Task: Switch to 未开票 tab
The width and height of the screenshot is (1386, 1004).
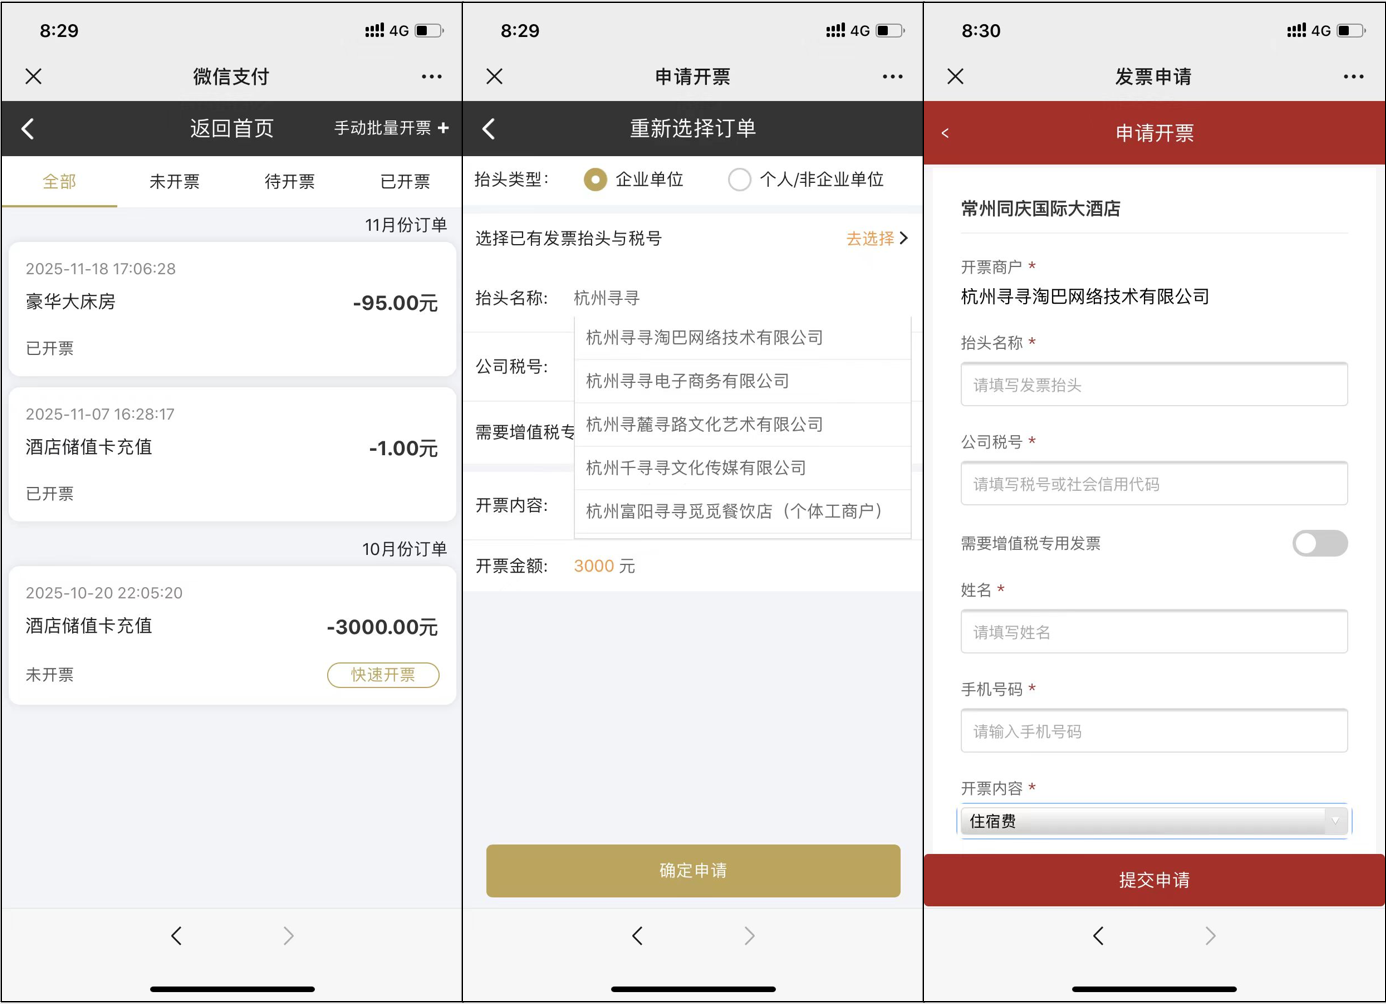Action: coord(174,182)
